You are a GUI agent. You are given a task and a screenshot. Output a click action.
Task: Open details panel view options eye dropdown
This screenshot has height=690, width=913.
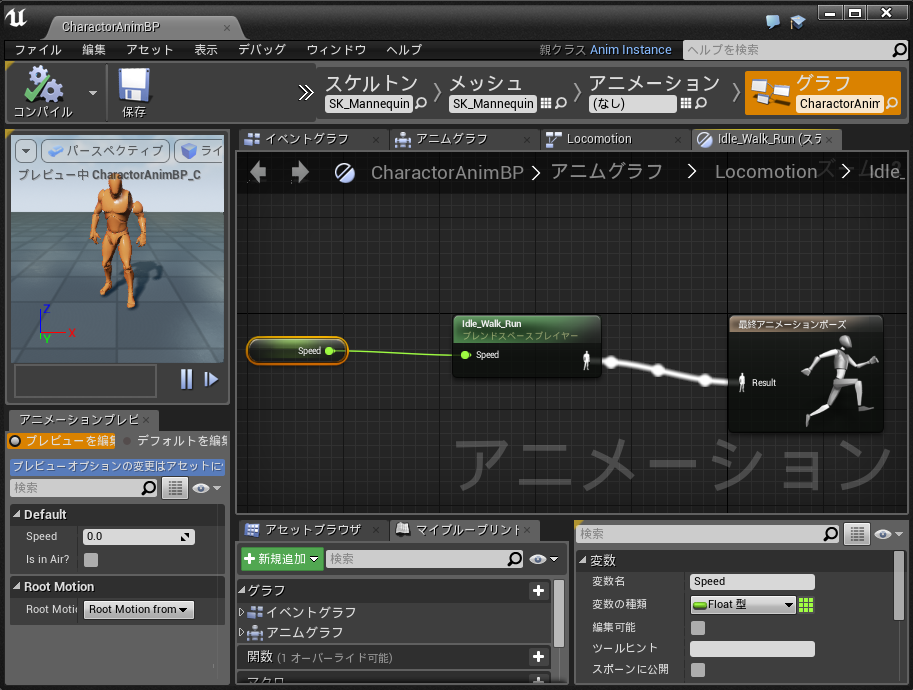[x=889, y=534]
